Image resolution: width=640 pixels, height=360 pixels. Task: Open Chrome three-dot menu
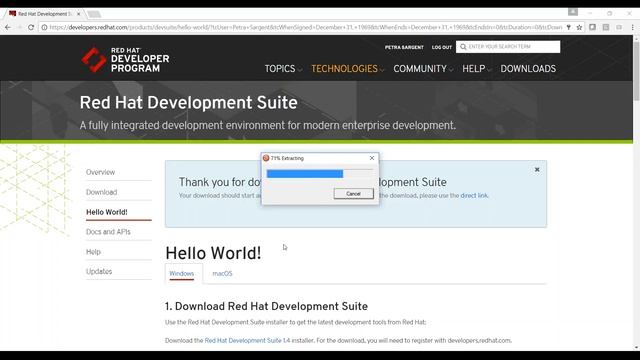pyautogui.click(x=632, y=27)
